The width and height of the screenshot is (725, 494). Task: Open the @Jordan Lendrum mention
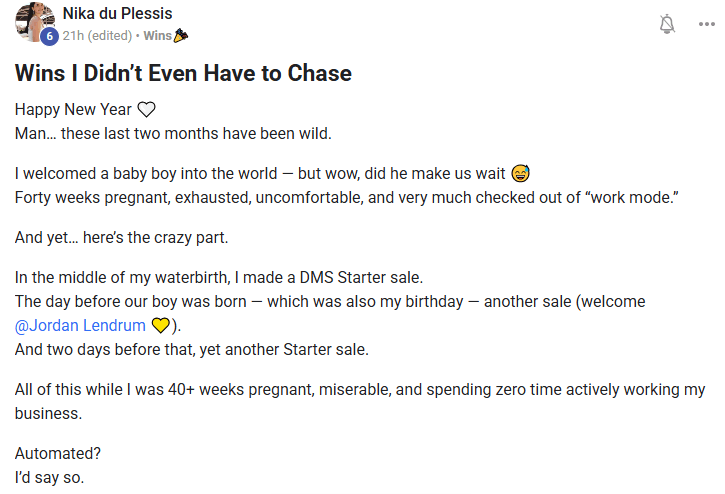(81, 325)
